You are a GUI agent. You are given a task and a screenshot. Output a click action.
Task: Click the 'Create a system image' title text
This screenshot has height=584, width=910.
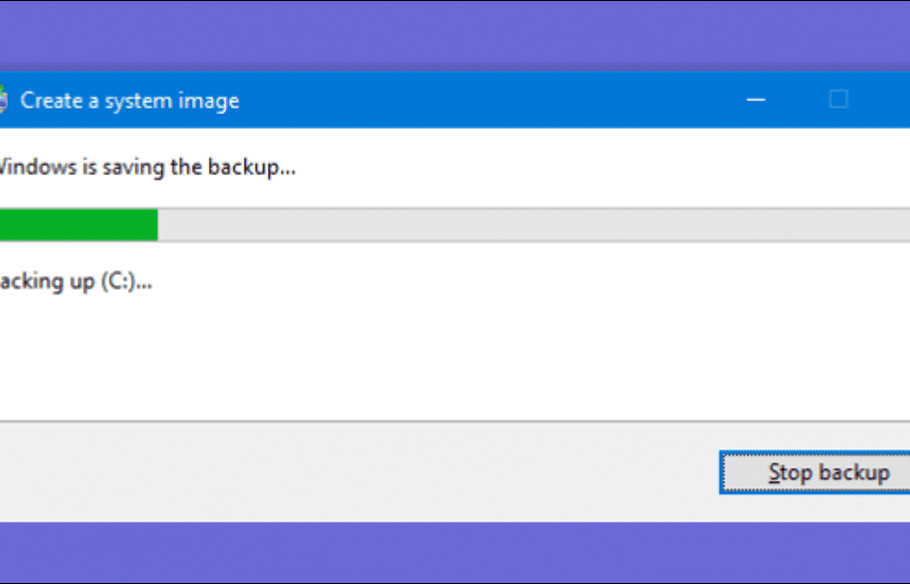point(129,101)
